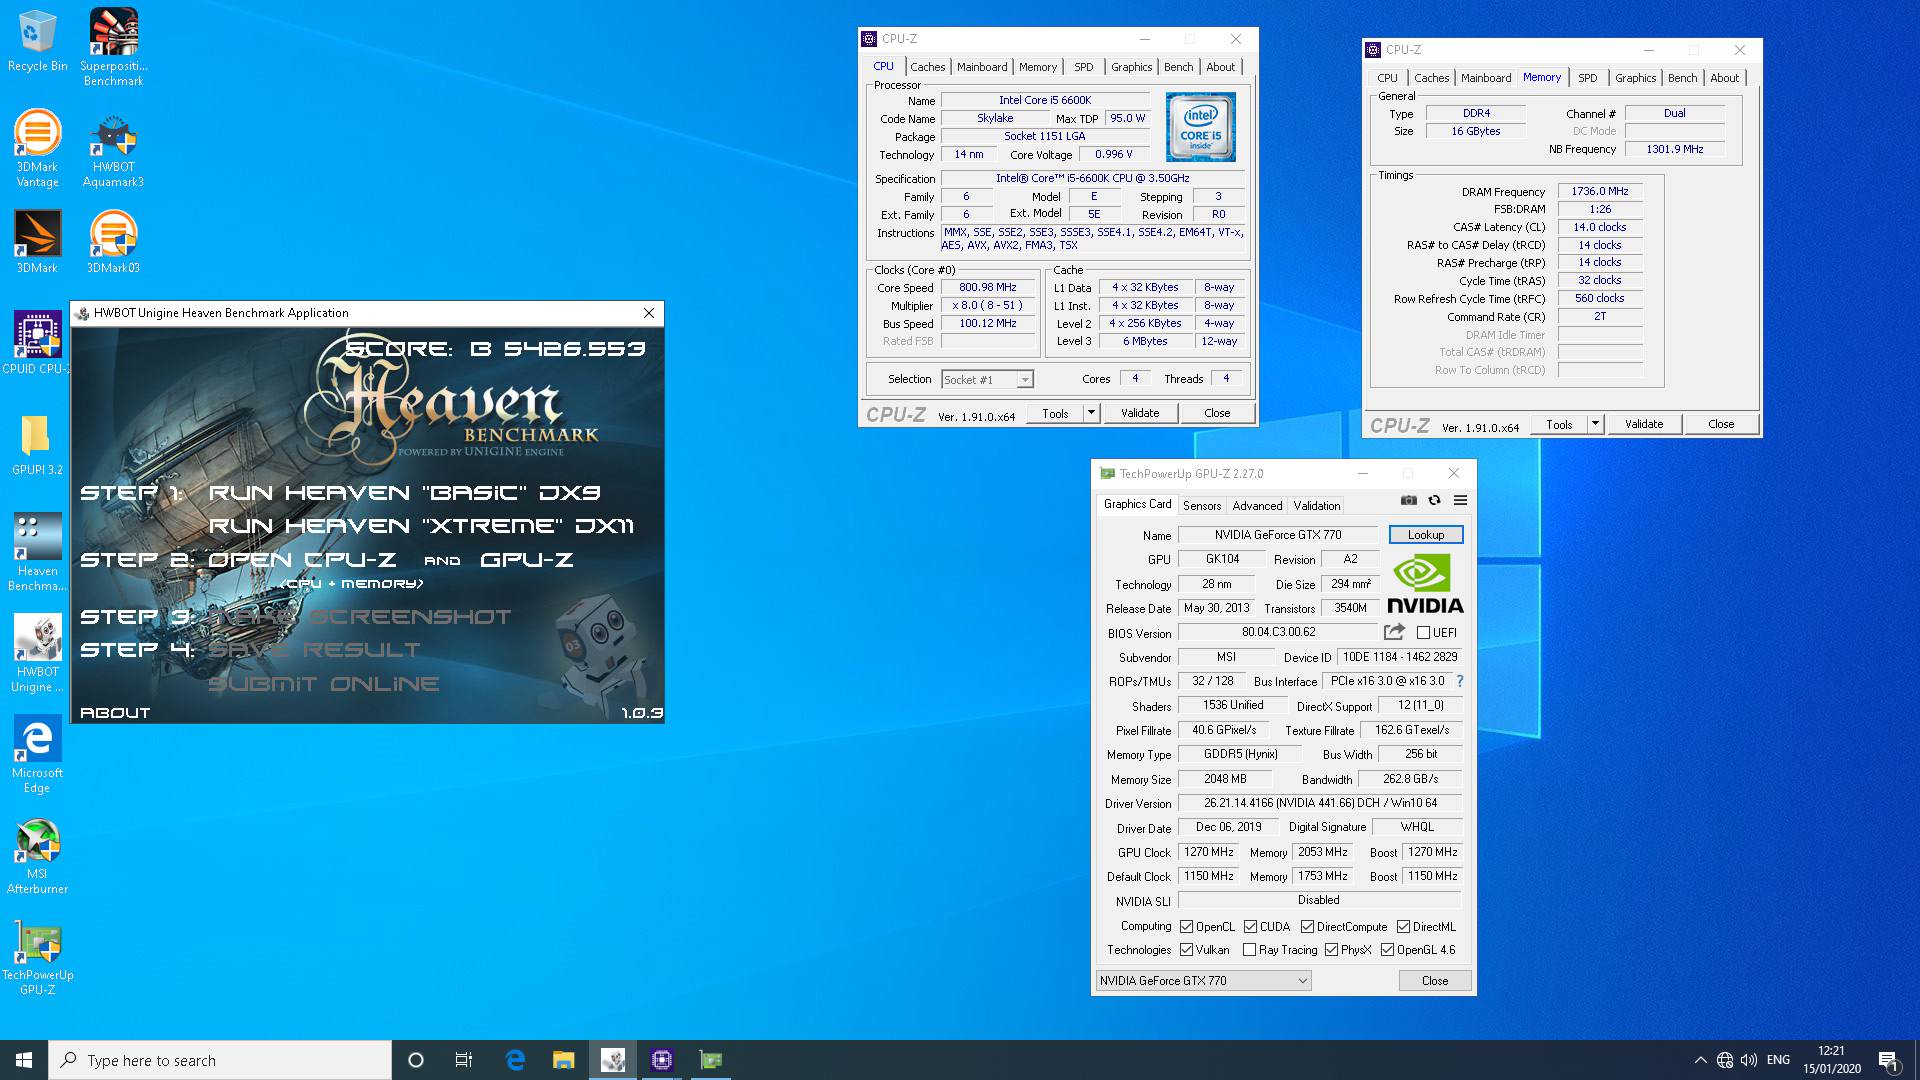Open Superposition Benchmark desktop icon
This screenshot has width=1920, height=1080.
pyautogui.click(x=113, y=47)
